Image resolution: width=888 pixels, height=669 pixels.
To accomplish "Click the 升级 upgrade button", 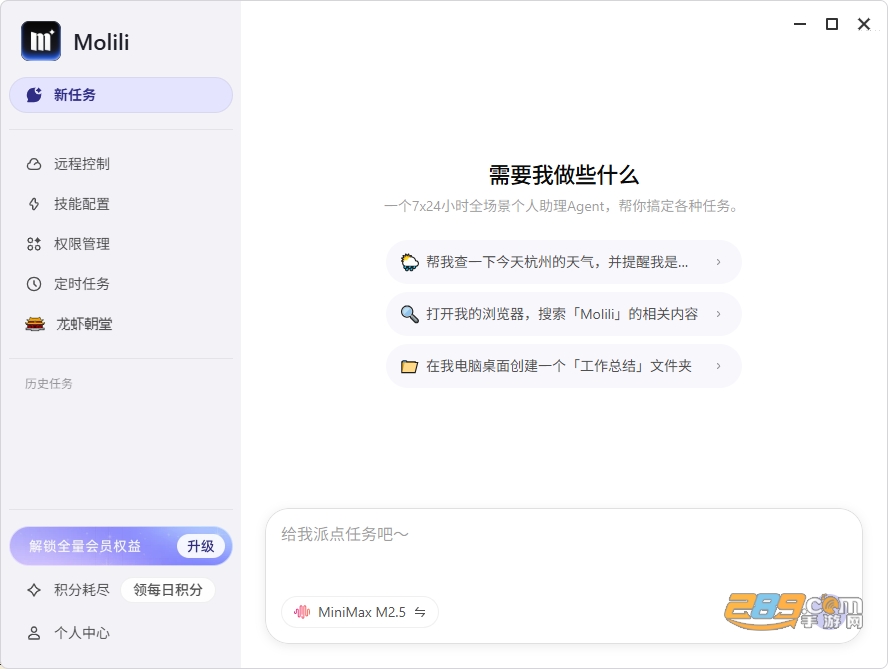I will (200, 546).
